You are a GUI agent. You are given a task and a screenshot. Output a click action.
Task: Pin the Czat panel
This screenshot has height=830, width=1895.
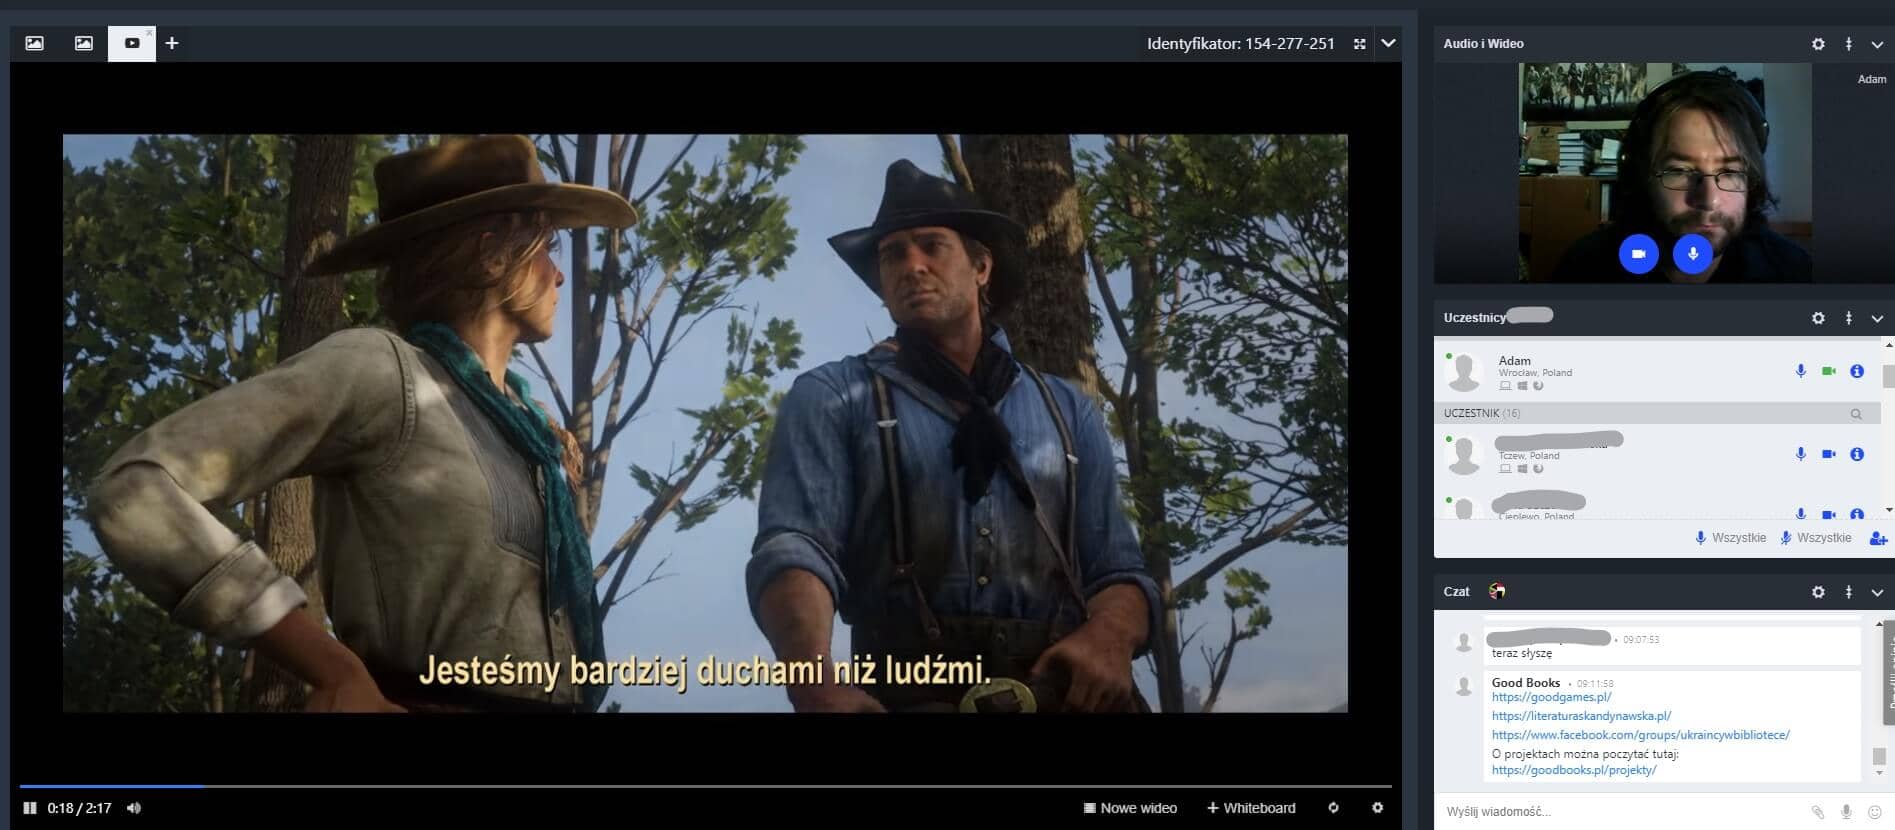pos(1848,592)
